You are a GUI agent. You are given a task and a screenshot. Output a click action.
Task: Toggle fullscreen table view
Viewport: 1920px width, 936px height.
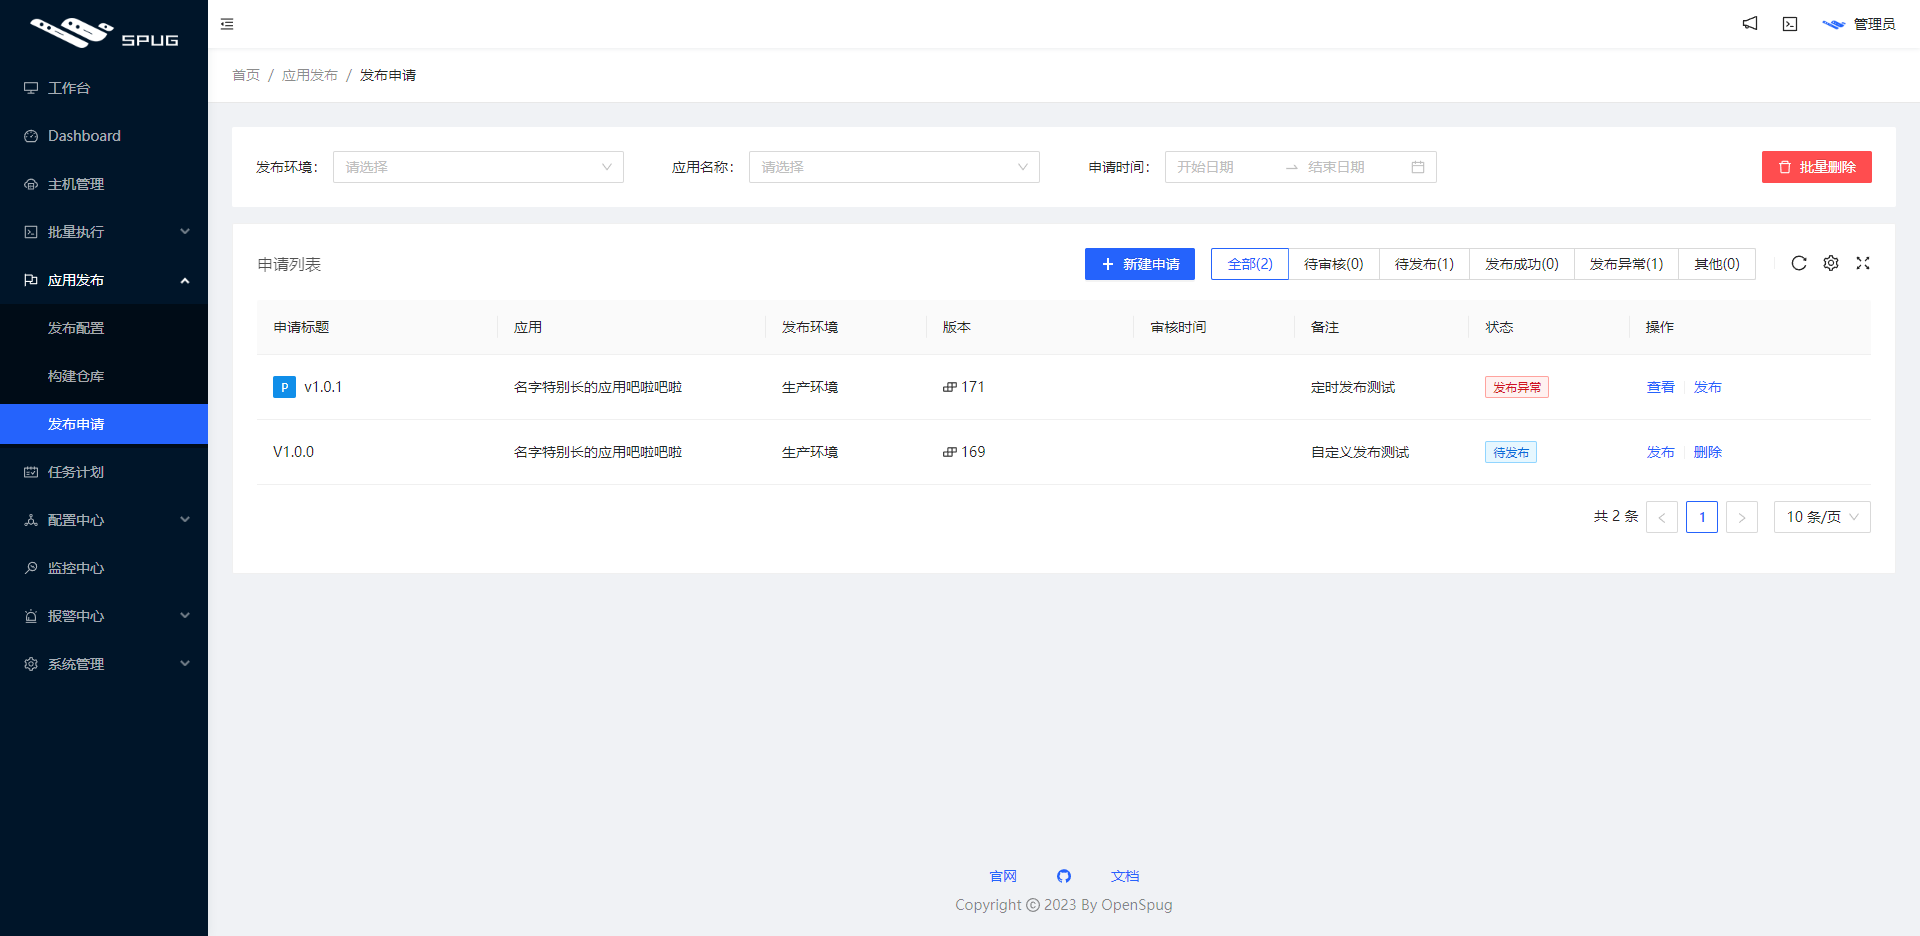[1863, 263]
